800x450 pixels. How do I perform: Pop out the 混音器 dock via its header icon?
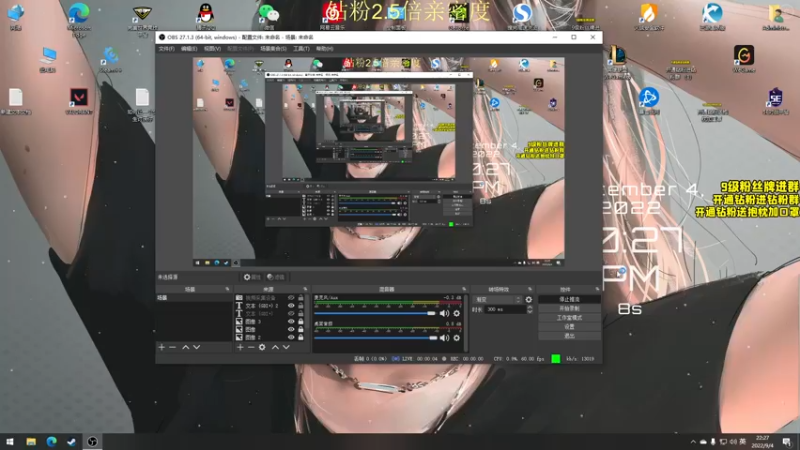pyautogui.click(x=464, y=289)
